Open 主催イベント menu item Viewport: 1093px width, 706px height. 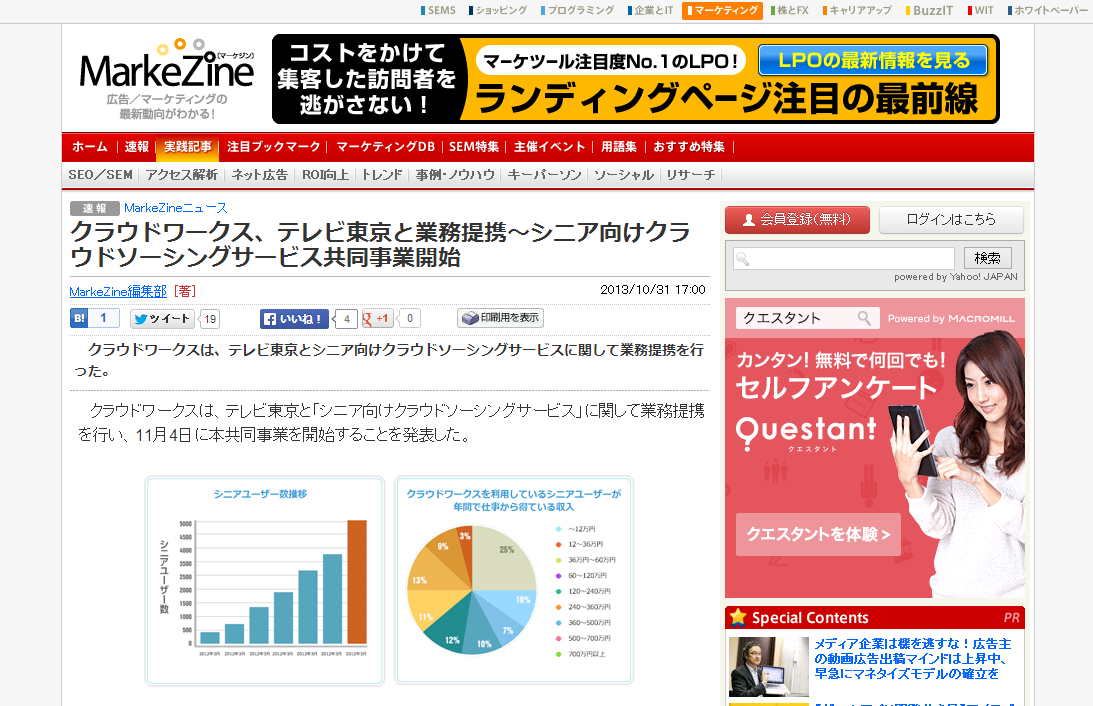[549, 147]
